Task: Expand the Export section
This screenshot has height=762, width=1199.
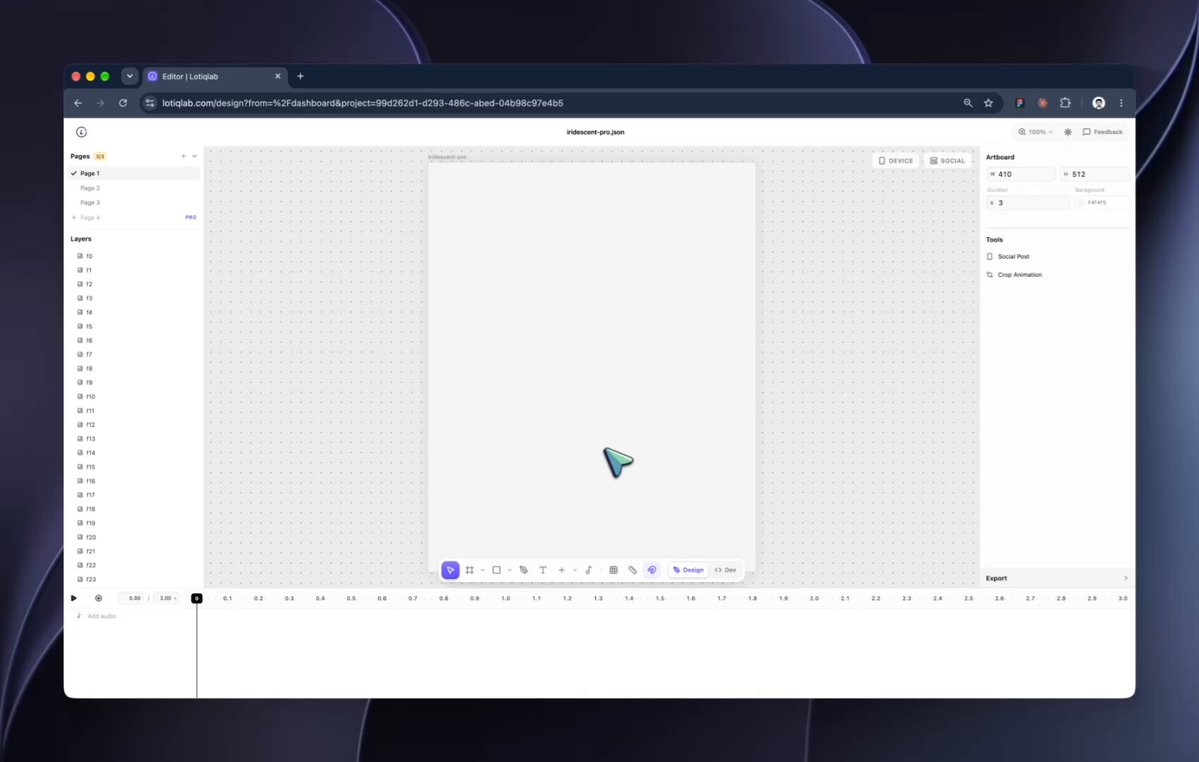Action: point(1056,579)
